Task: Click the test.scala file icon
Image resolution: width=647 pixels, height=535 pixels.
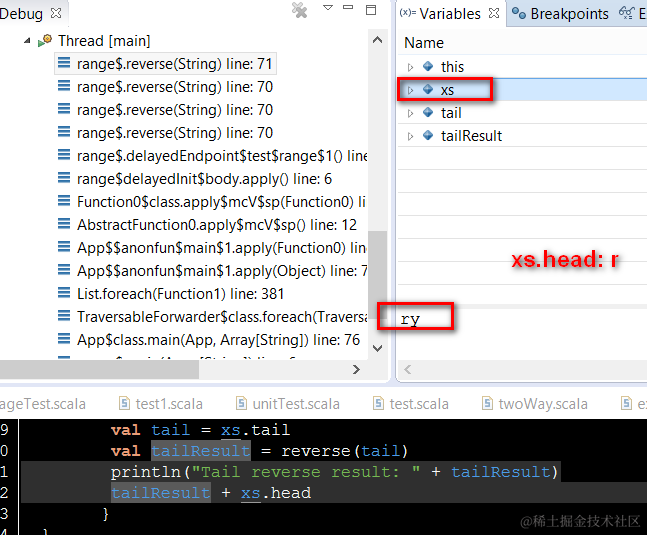Action: (378, 403)
